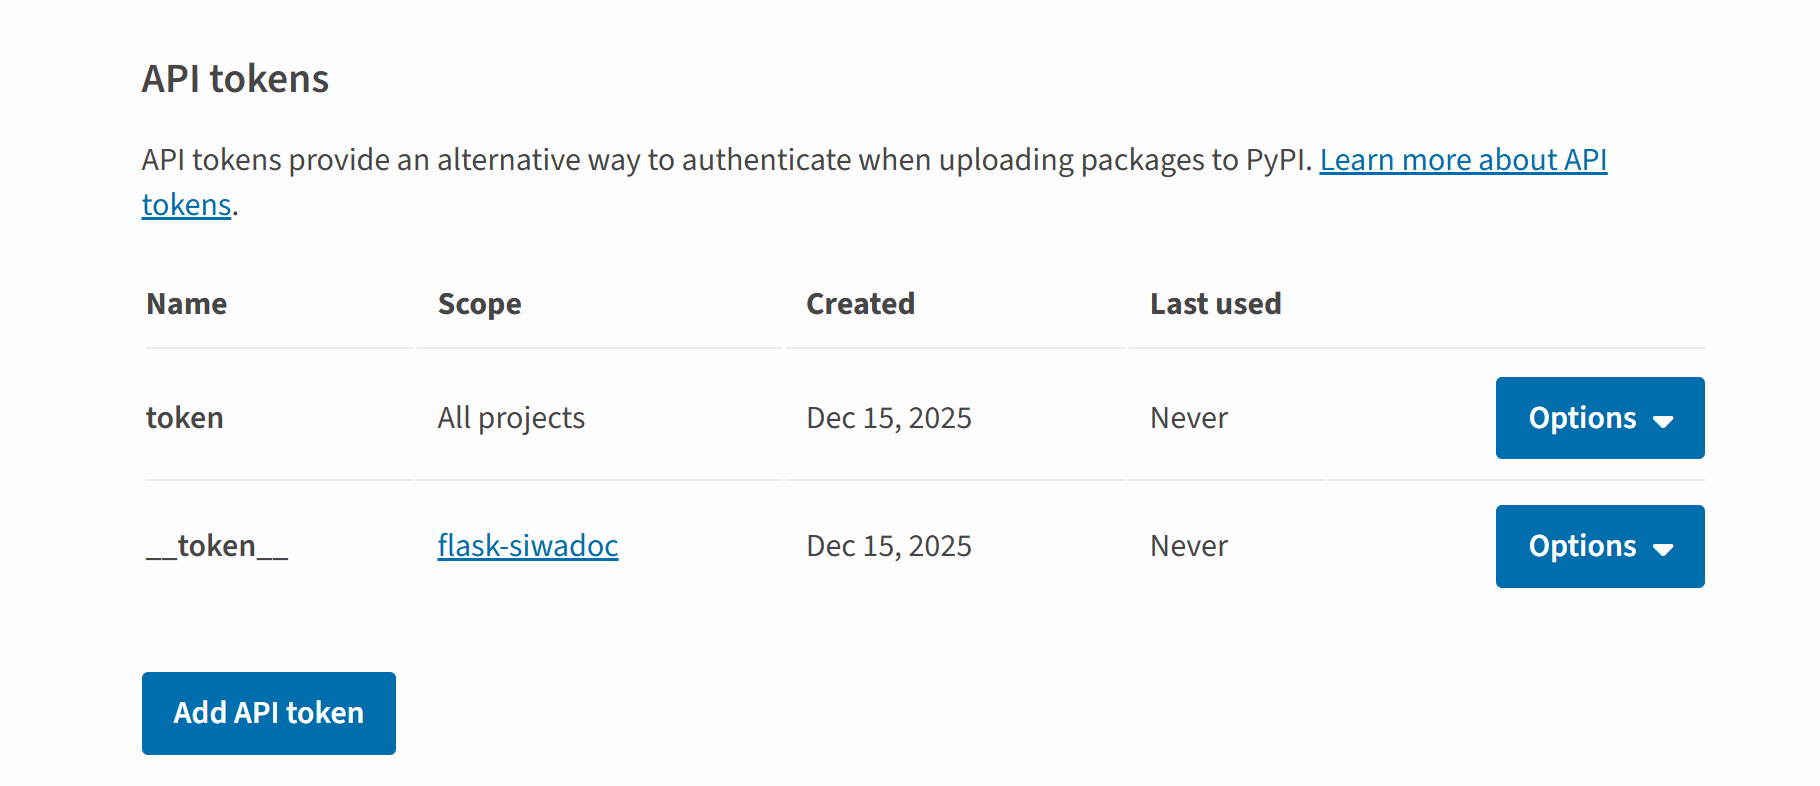This screenshot has width=1820, height=786.
Task: Click 'Never' in the All projects token row
Action: click(1188, 418)
